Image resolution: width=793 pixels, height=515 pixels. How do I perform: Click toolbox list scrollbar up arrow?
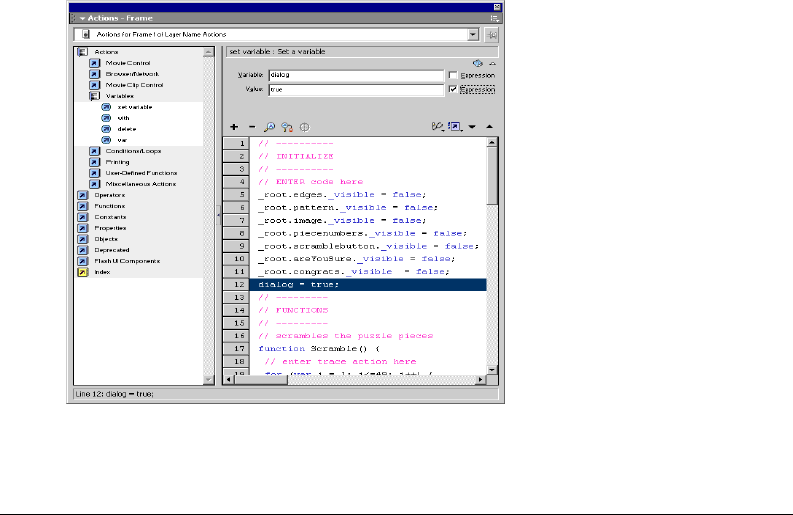tap(208, 52)
